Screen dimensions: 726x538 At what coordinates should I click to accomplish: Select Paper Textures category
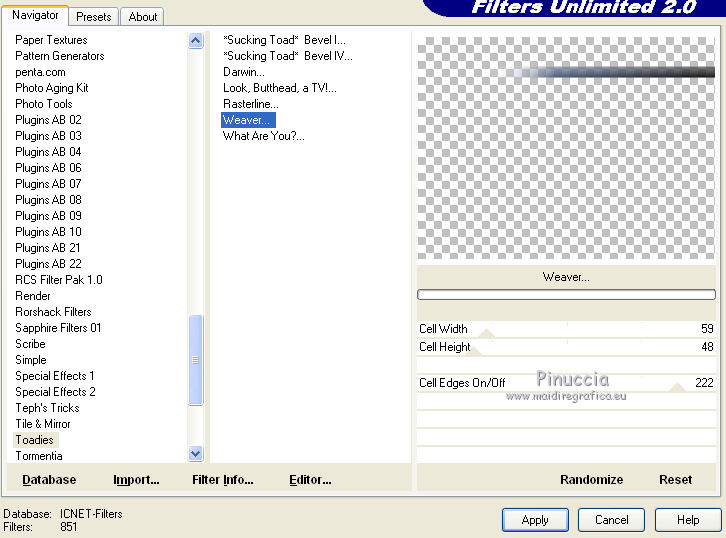pos(51,40)
